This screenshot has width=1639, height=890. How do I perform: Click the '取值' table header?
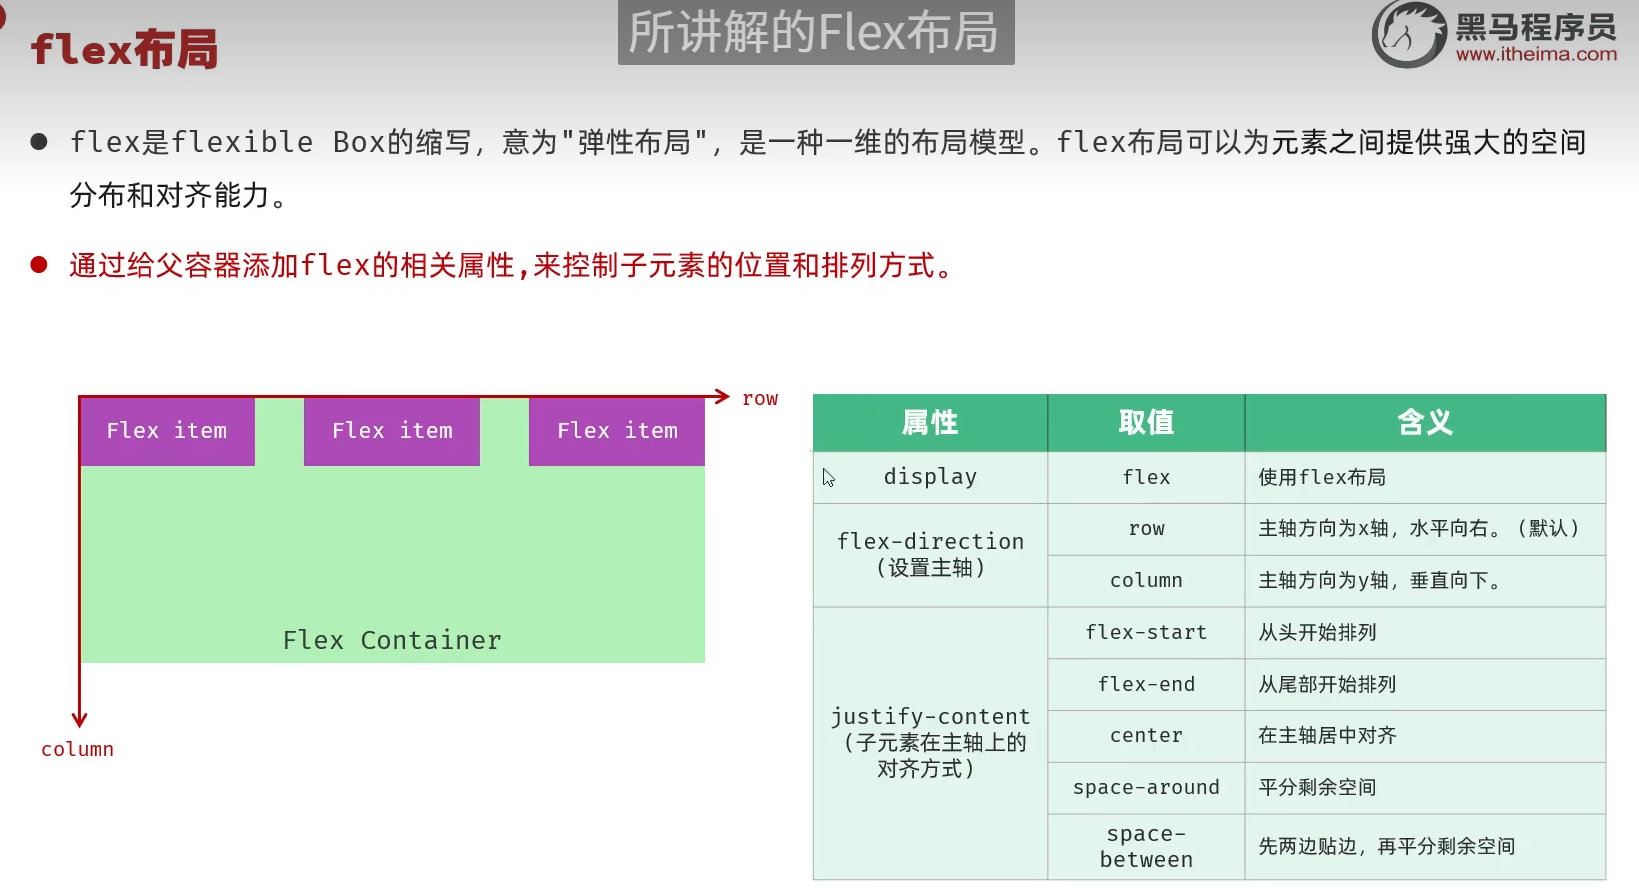1146,423
